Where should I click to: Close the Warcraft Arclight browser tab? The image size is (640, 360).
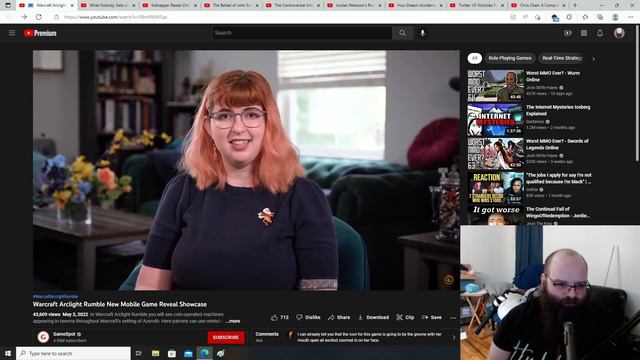tap(72, 5)
